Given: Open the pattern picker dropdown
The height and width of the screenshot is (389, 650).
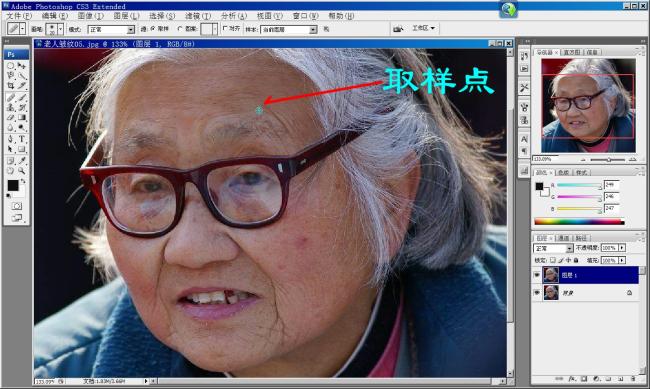Looking at the screenshot, I should (215, 29).
